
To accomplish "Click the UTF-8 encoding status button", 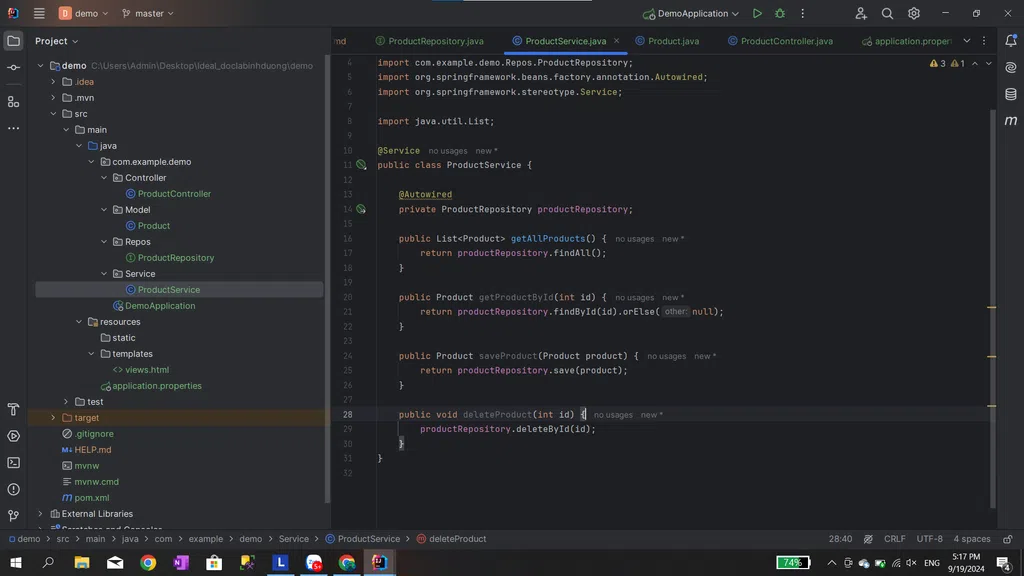I will pyautogui.click(x=929, y=539).
